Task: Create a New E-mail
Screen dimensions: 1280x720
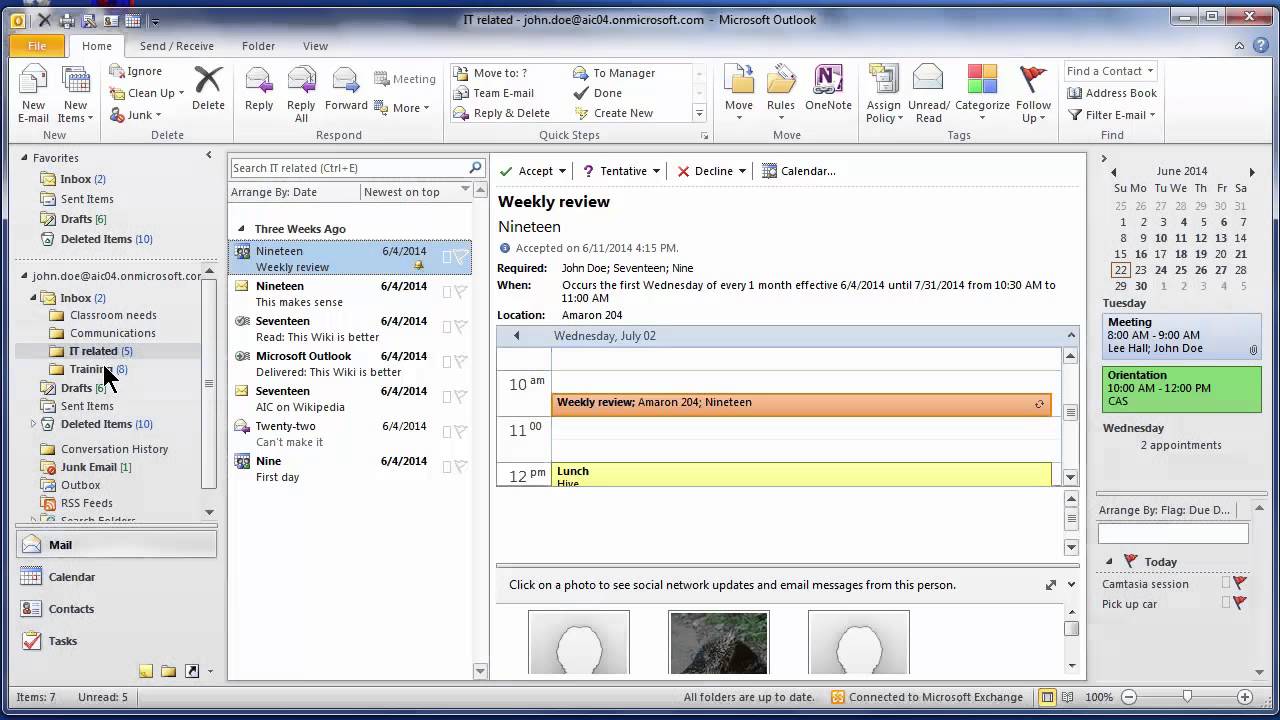Action: click(33, 95)
